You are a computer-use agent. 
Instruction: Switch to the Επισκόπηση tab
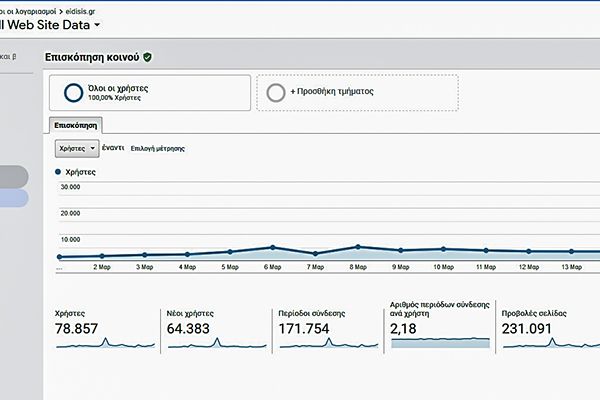click(x=75, y=125)
